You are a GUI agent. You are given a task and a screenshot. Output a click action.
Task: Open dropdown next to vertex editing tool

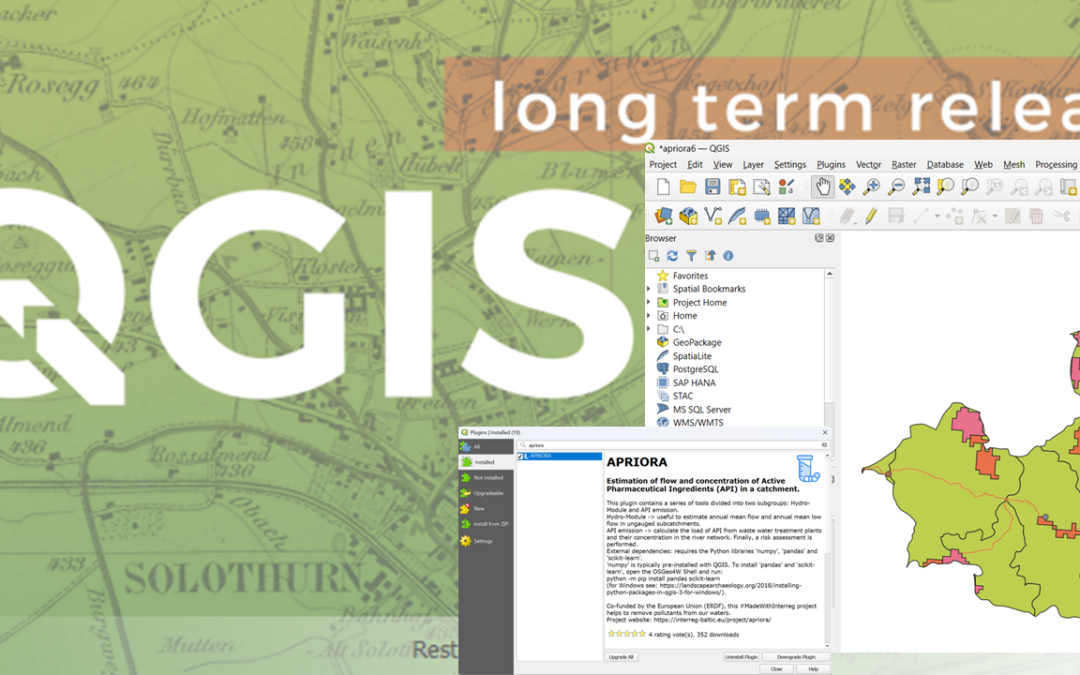[995, 216]
